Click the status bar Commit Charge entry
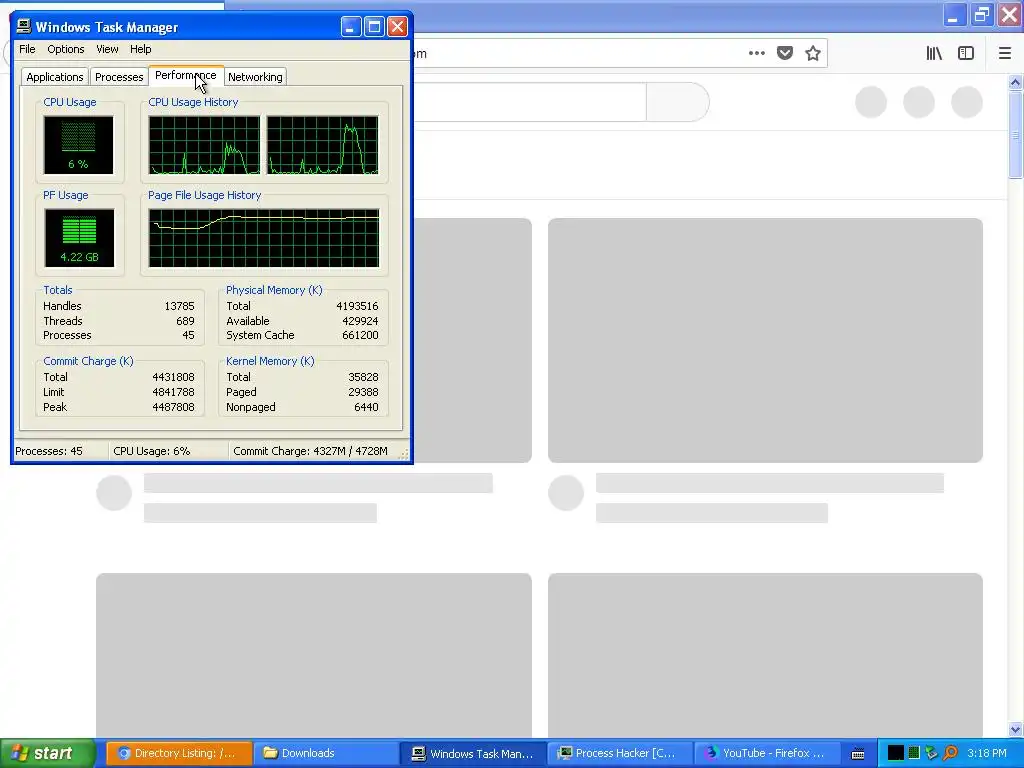The height and width of the screenshot is (768, 1024). (310, 451)
